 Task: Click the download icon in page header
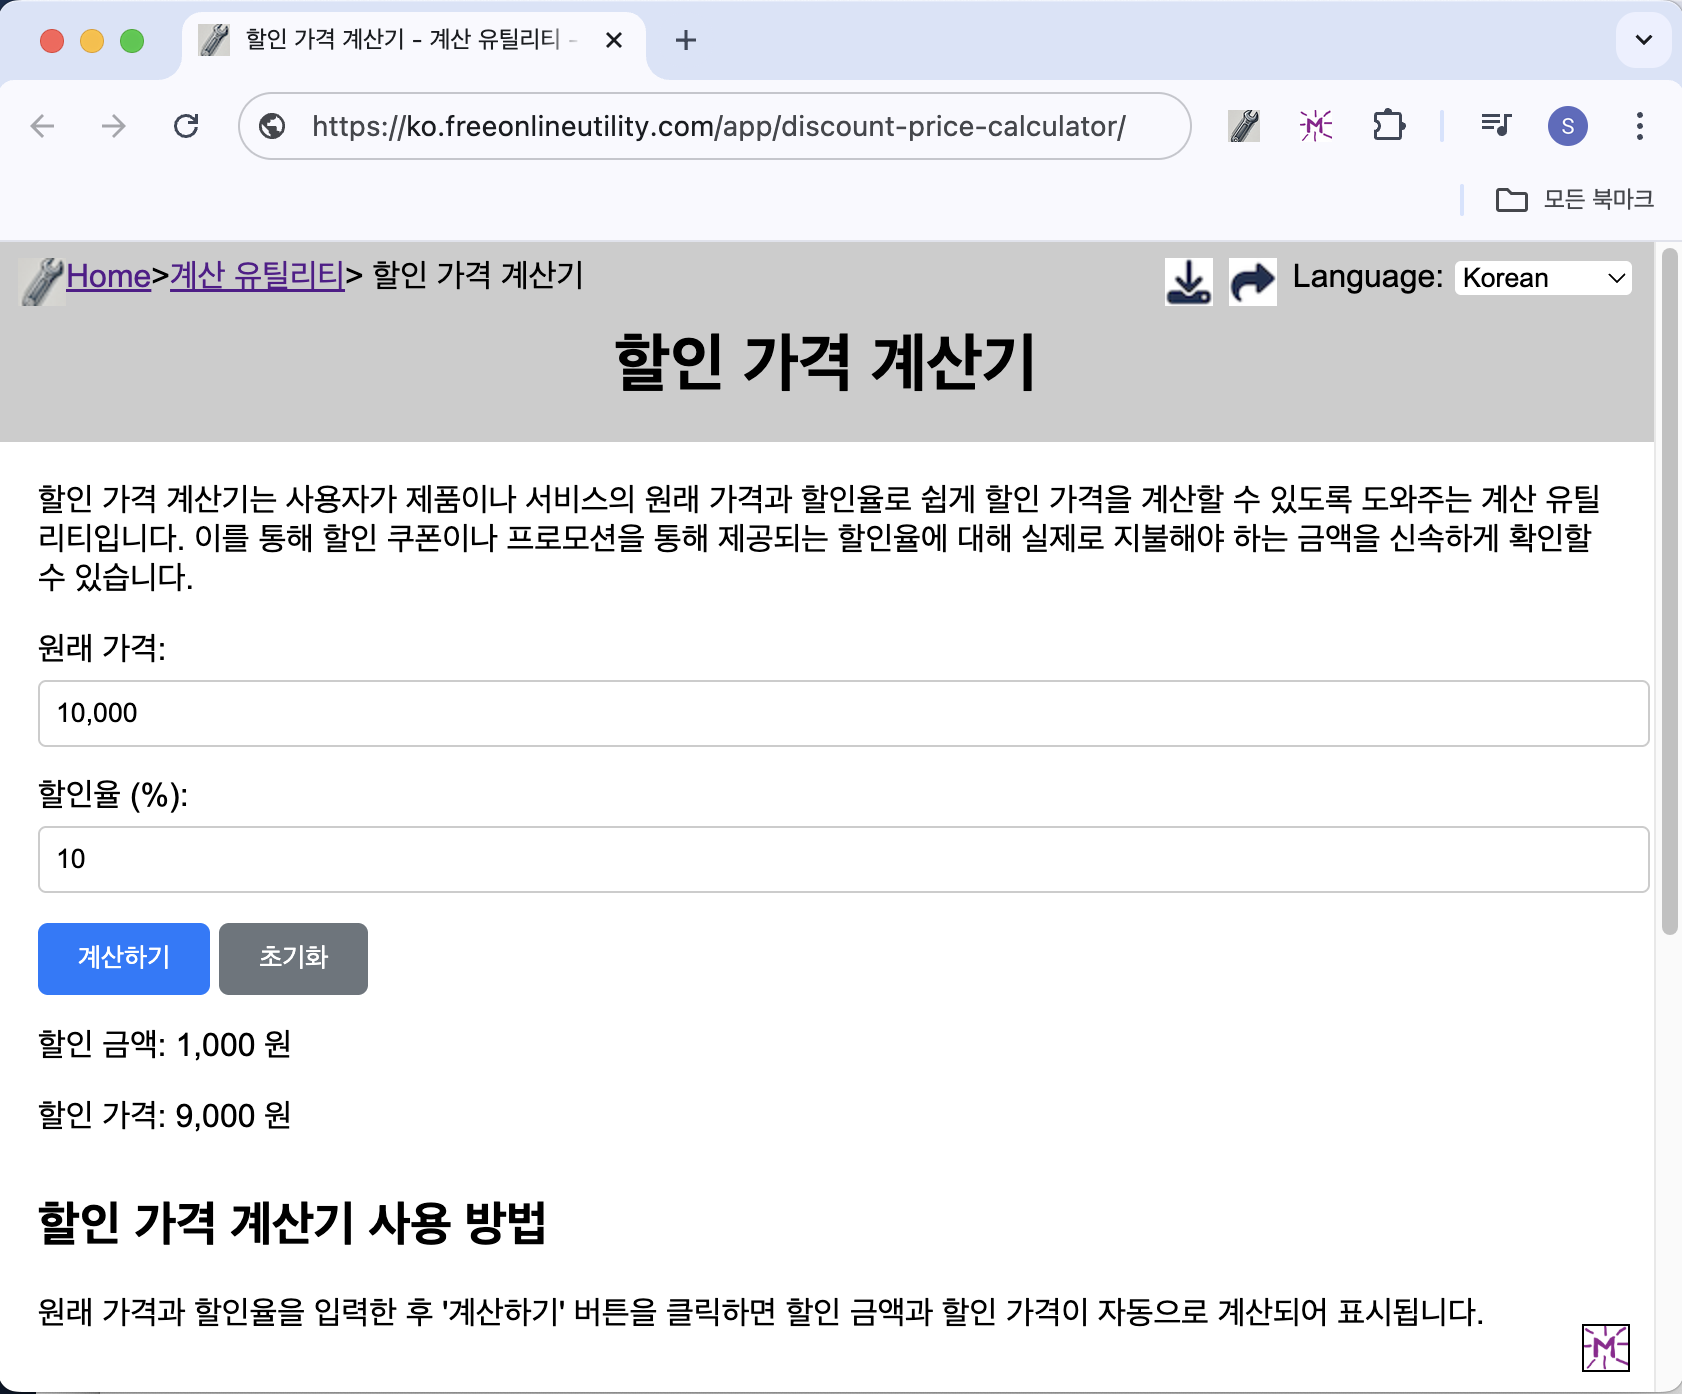1188,281
